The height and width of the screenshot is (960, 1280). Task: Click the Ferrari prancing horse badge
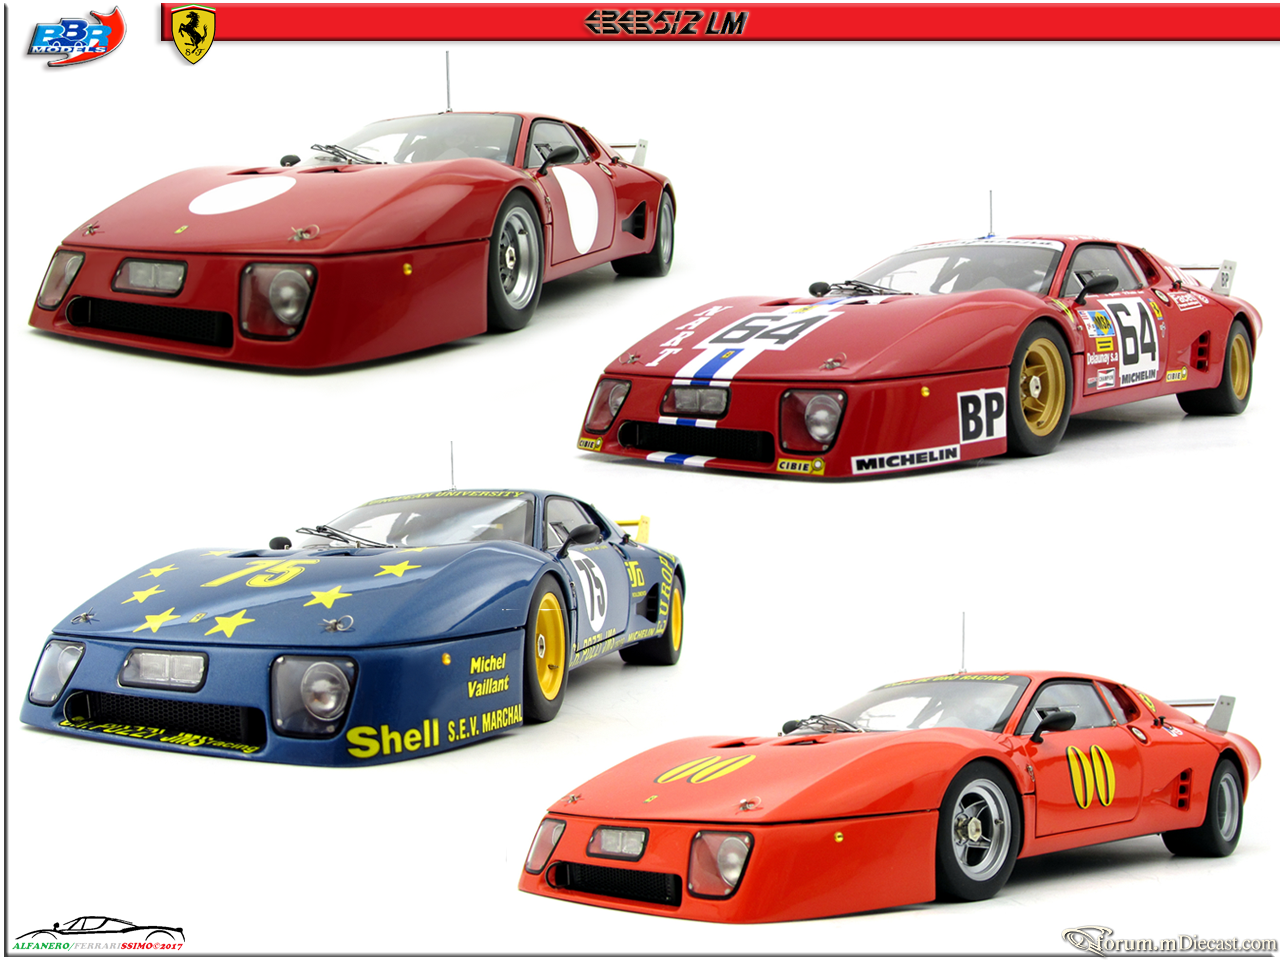pos(193,35)
